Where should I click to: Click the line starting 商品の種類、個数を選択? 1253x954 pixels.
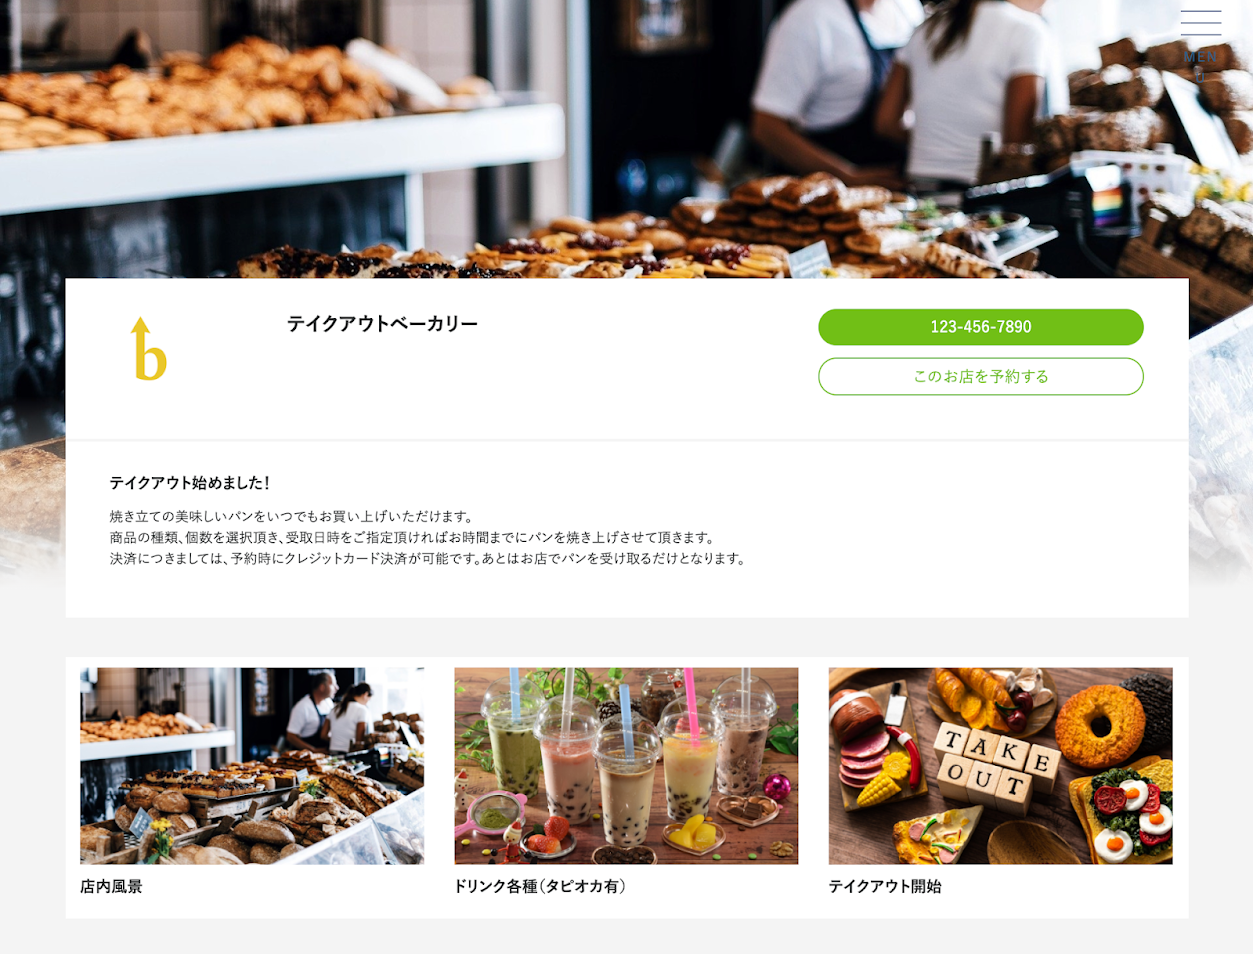click(x=414, y=537)
